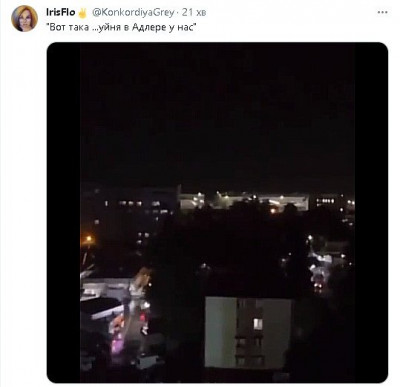
Task: Open the three-dot more options menu
Action: tap(382, 12)
